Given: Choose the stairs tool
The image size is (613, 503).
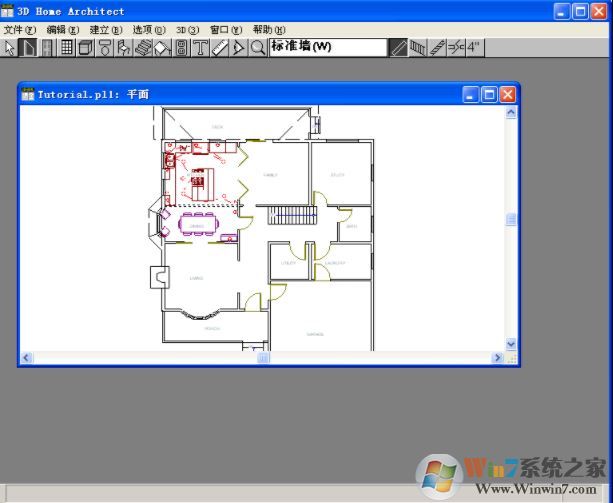Looking at the screenshot, I should [143, 48].
